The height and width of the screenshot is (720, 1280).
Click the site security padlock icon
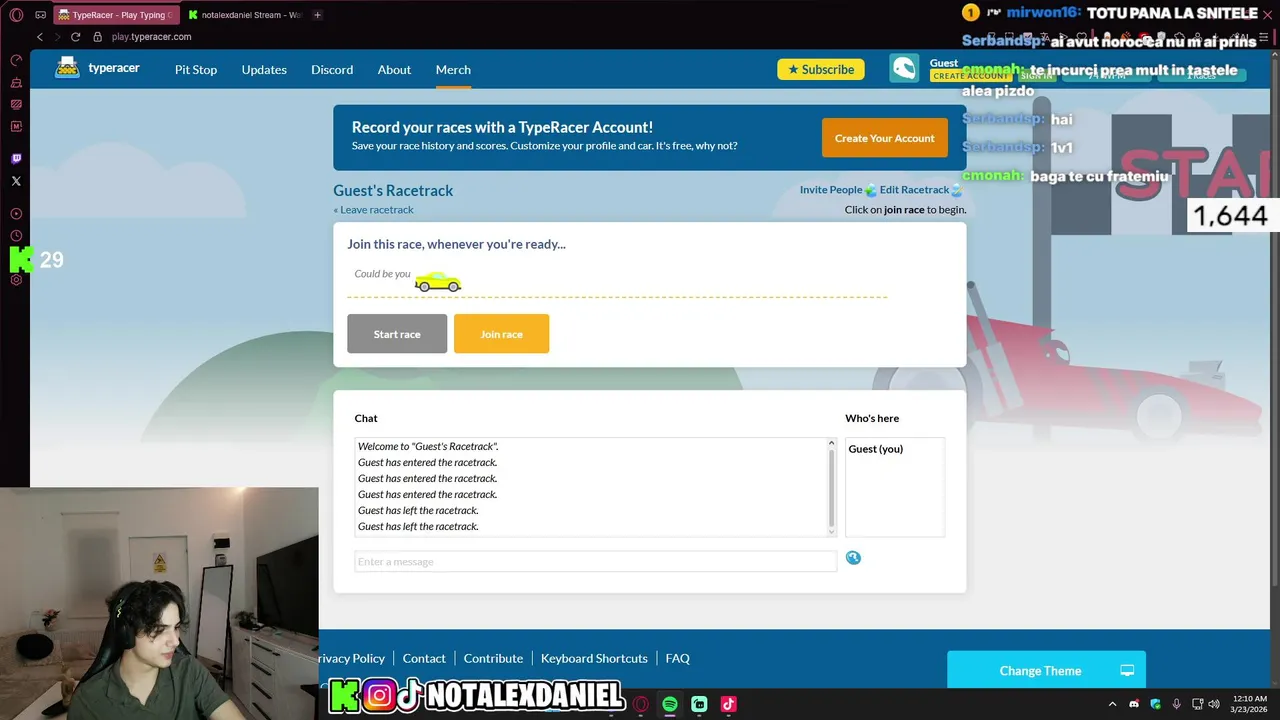tap(98, 37)
